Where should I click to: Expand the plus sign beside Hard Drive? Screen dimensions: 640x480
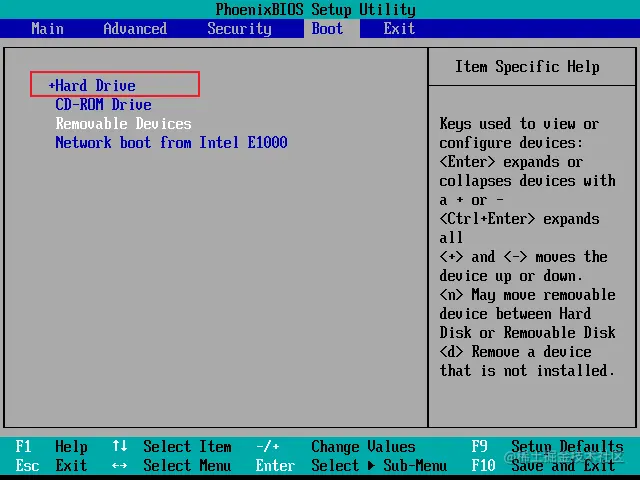click(51, 86)
